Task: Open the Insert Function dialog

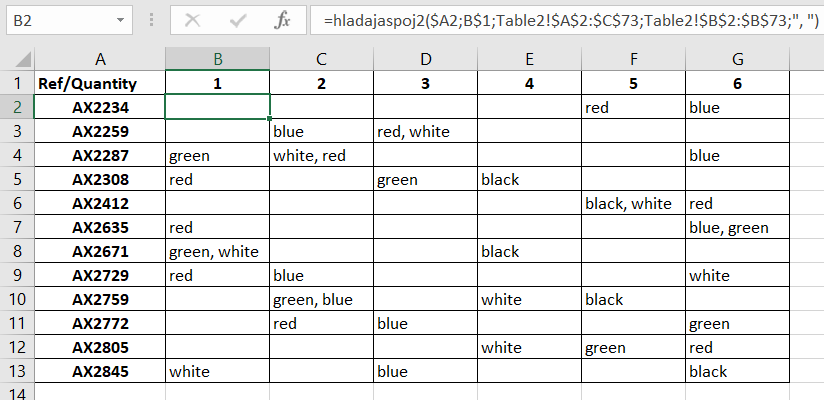Action: coord(283,20)
